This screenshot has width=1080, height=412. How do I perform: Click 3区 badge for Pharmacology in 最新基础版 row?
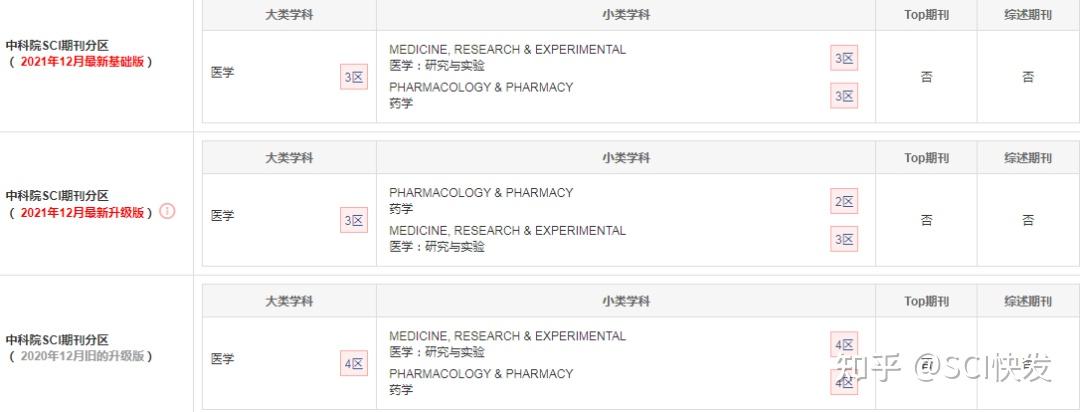(844, 96)
